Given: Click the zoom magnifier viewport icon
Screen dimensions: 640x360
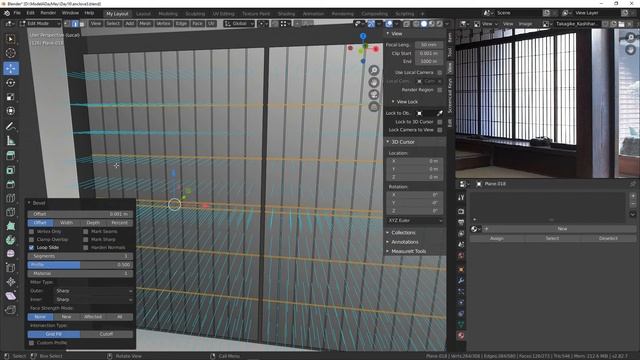Looking at the screenshot, I should [374, 71].
